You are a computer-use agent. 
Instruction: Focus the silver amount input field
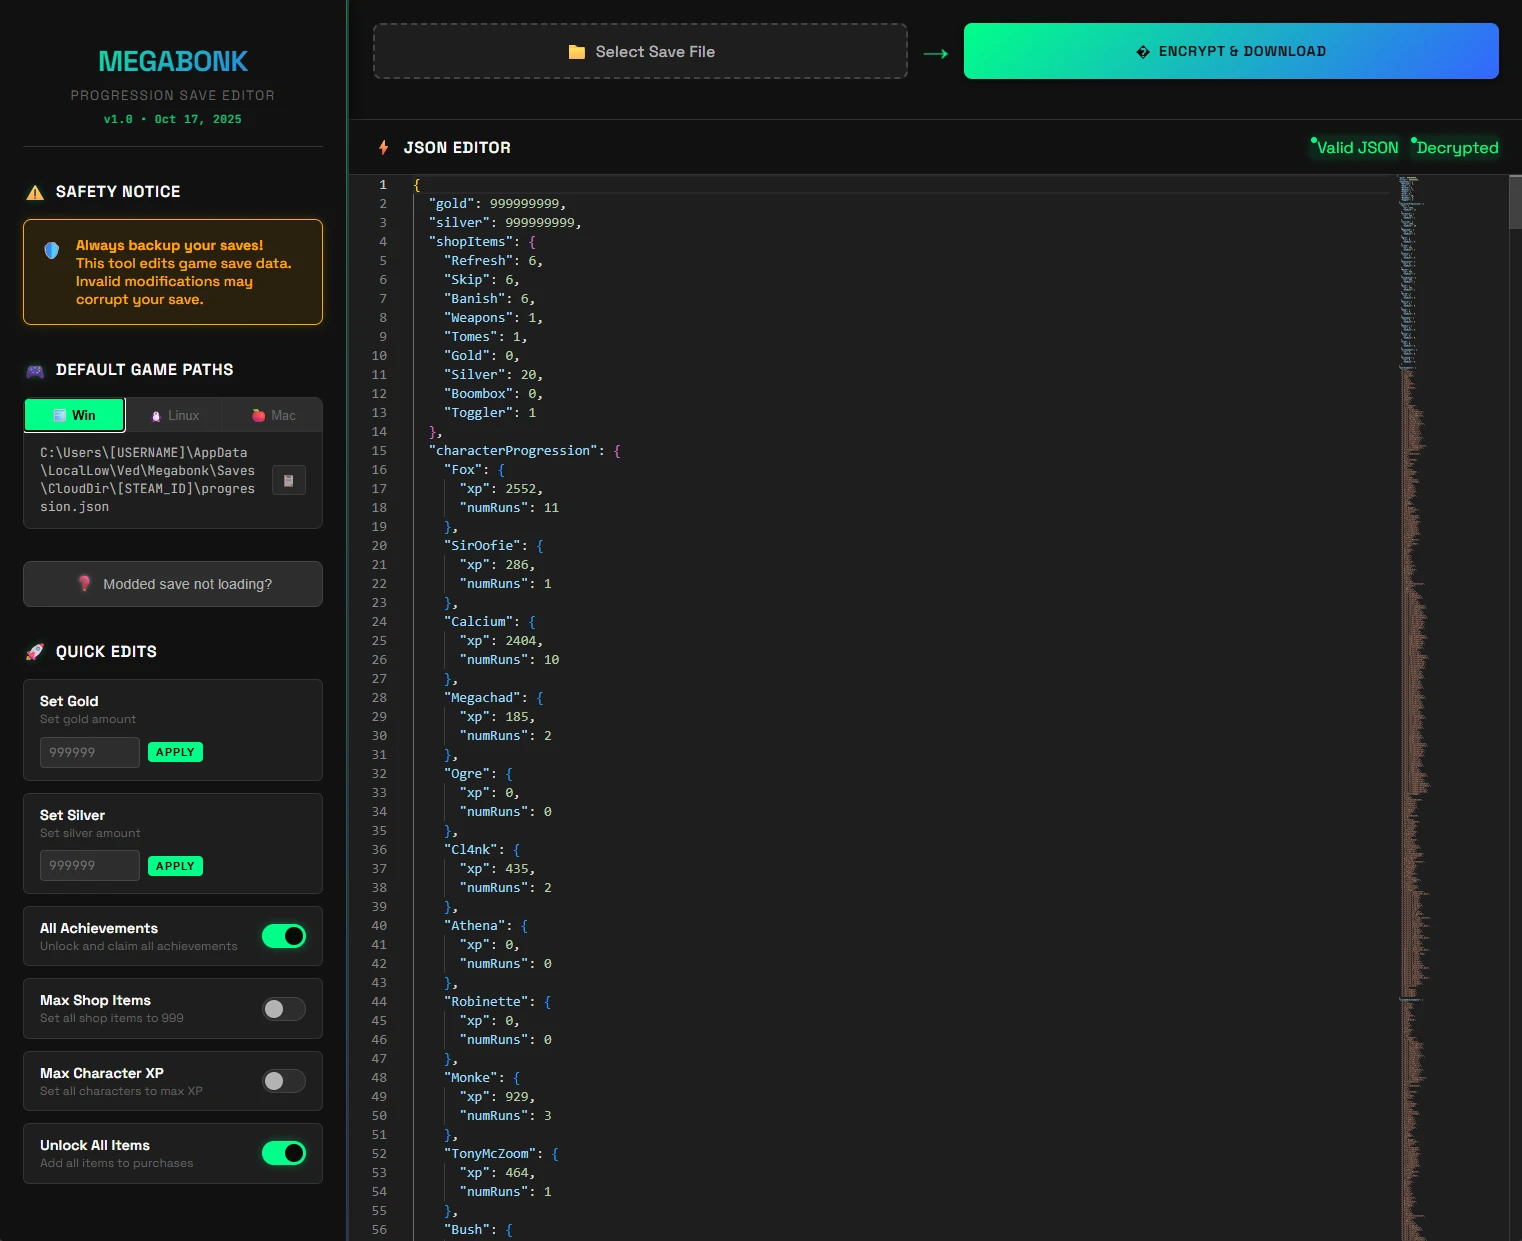click(x=90, y=866)
